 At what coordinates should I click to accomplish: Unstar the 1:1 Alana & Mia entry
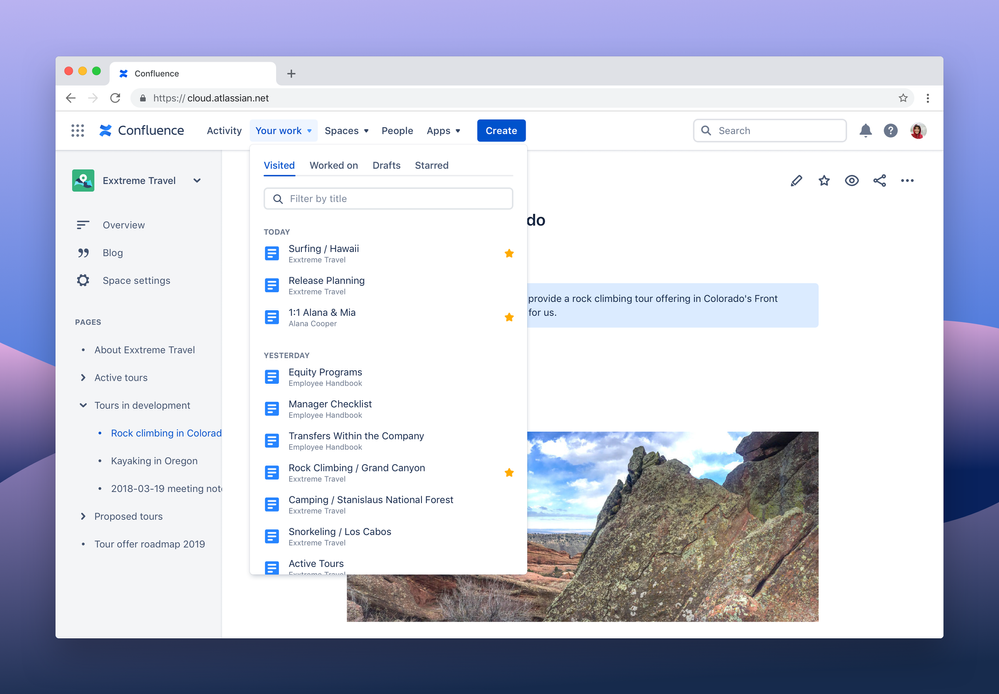point(509,317)
